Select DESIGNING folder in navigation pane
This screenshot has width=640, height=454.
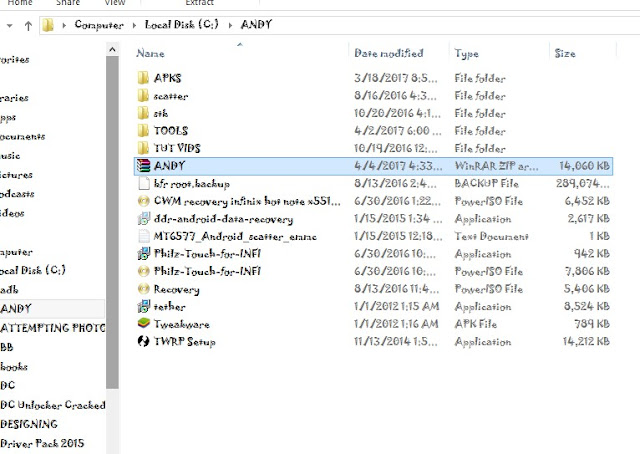[x=29, y=424]
